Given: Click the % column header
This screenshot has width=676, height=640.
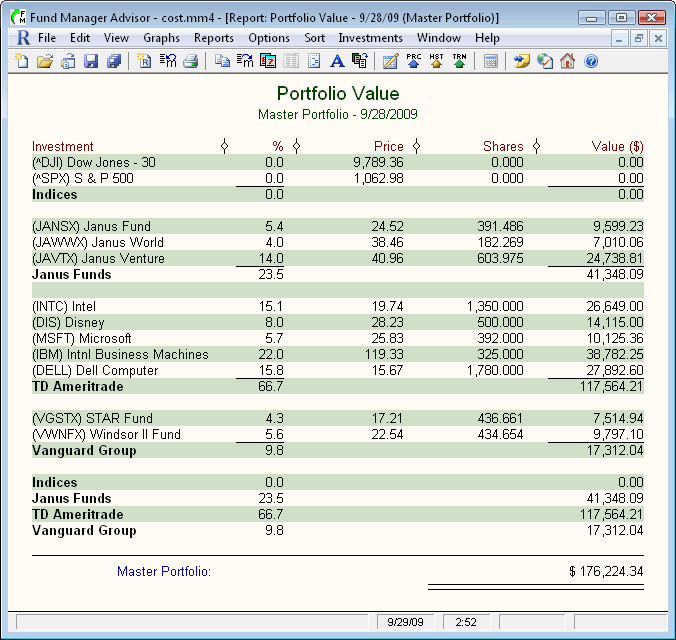Looking at the screenshot, I should tap(278, 147).
